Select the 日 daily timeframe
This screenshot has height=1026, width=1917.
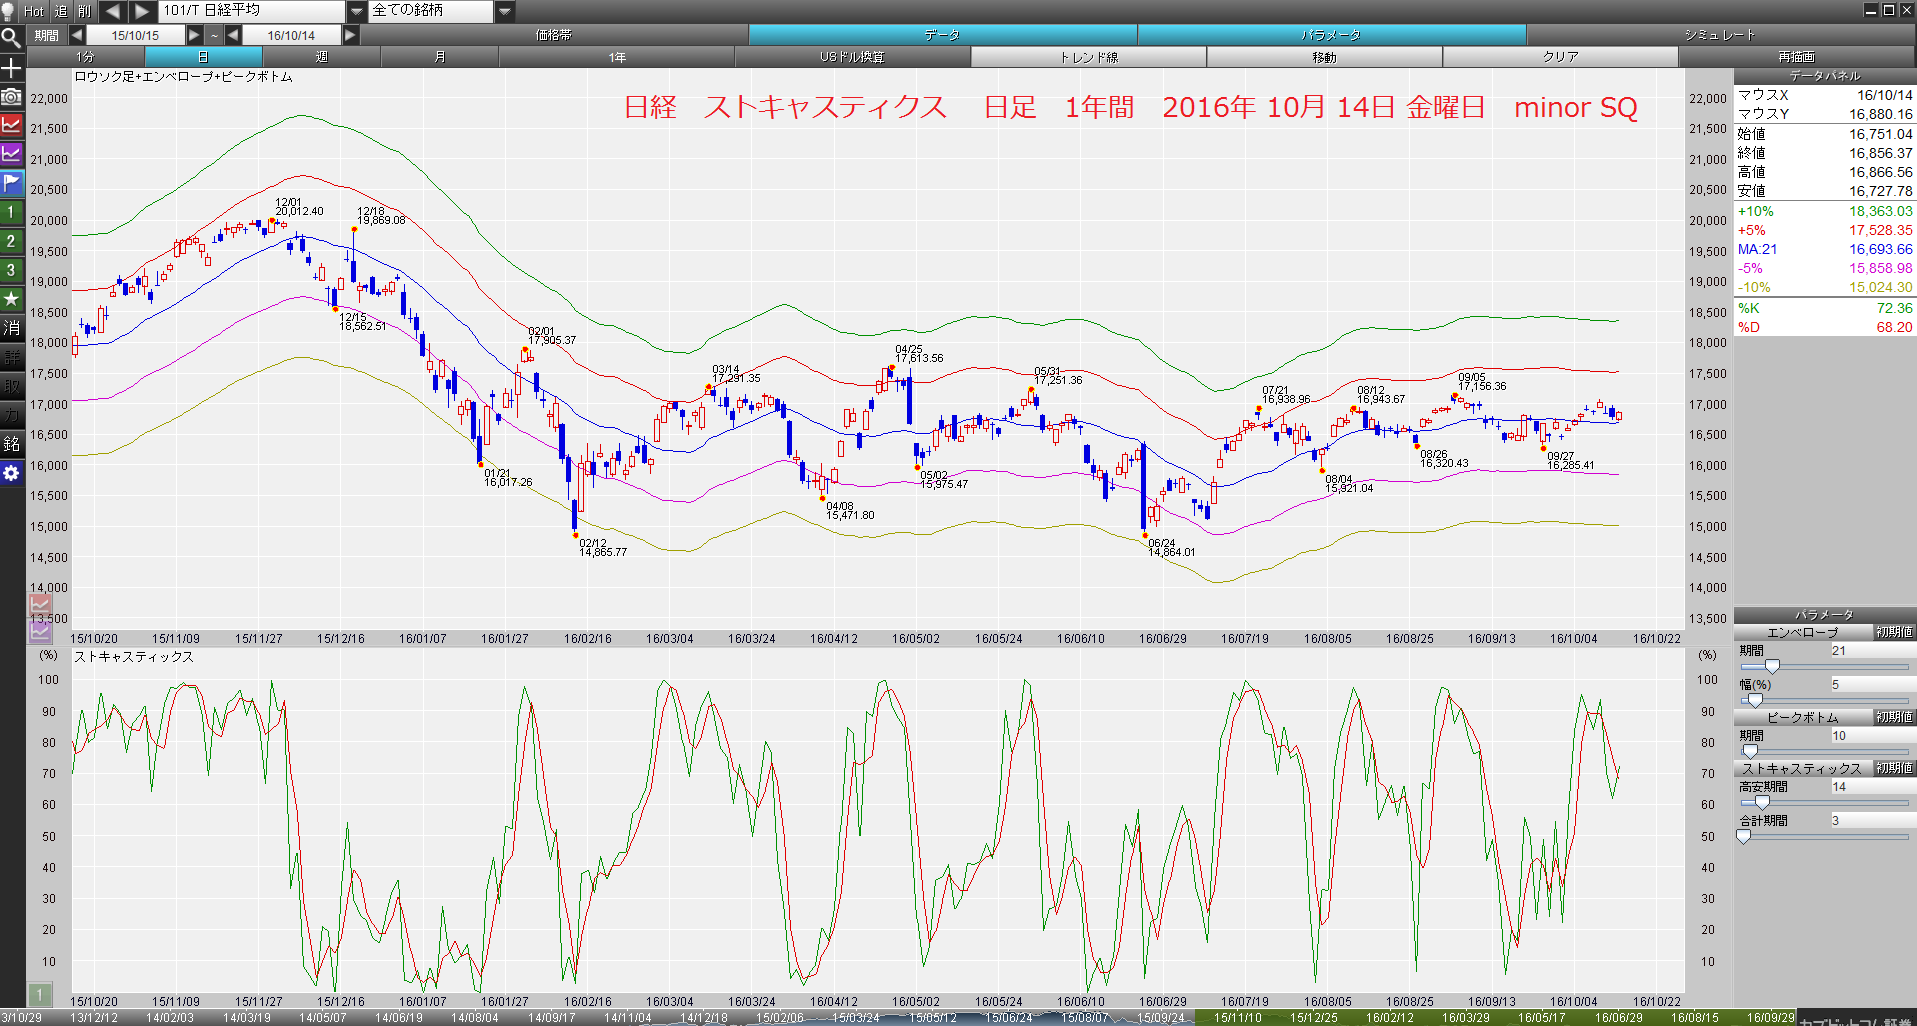click(x=204, y=57)
